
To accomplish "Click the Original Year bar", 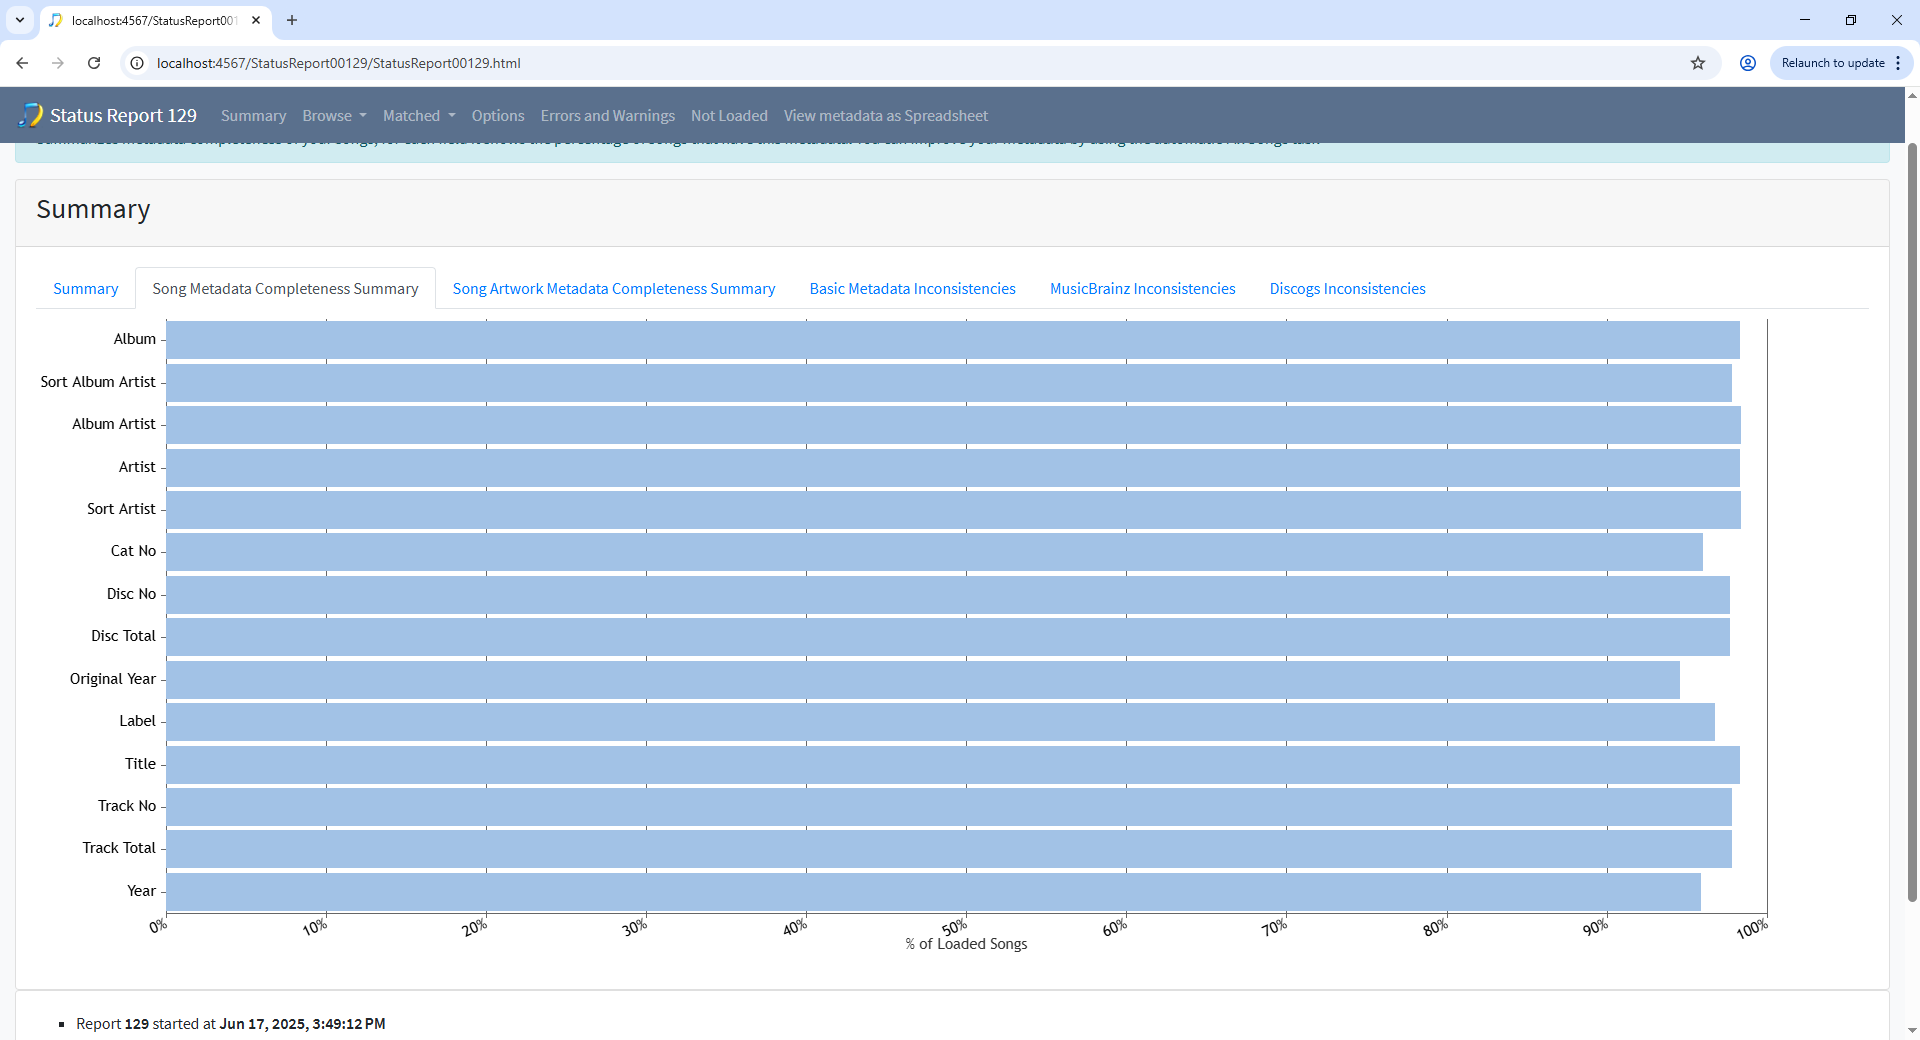I will 923,680.
